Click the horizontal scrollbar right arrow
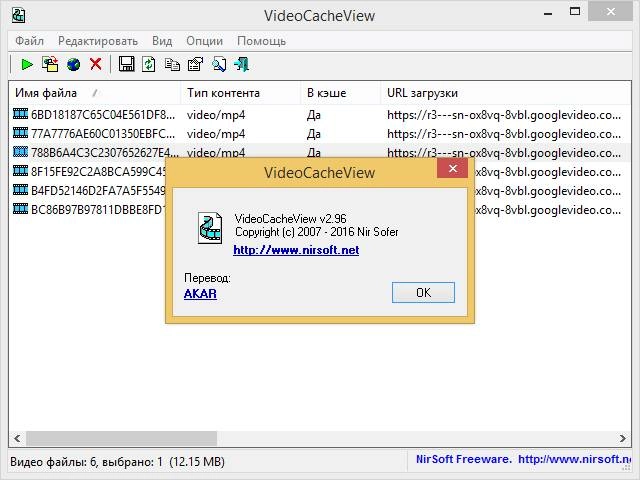The height and width of the screenshot is (480, 640). 622,439
